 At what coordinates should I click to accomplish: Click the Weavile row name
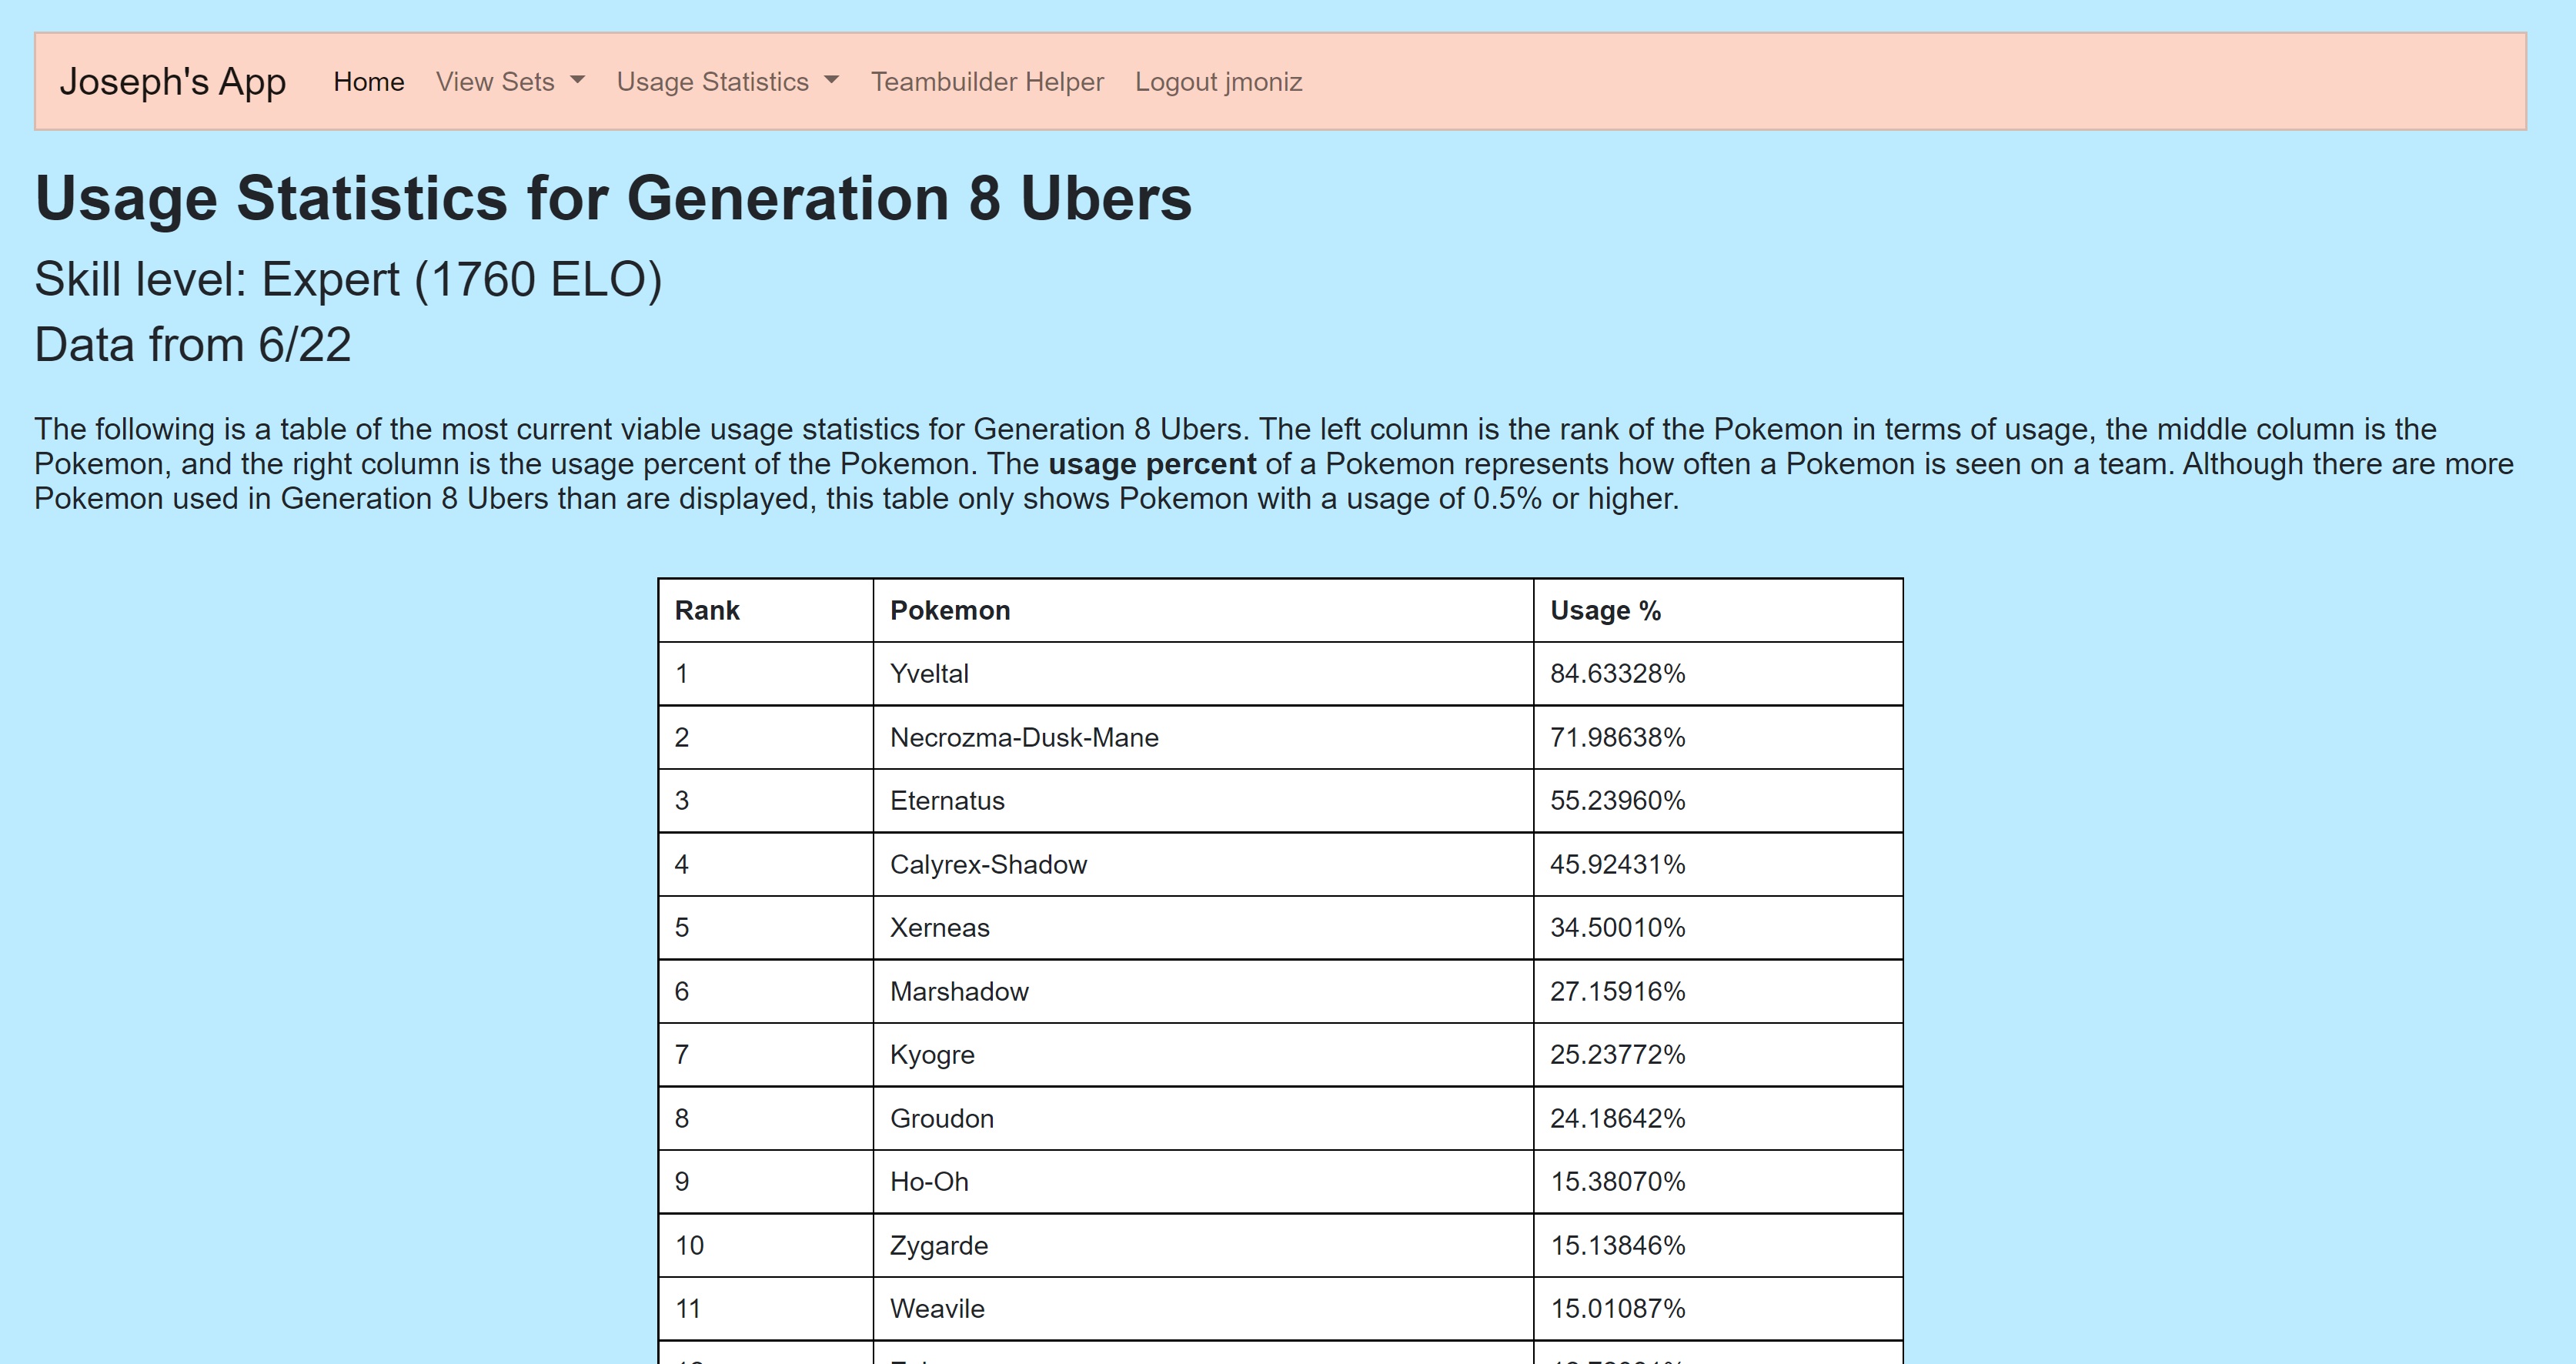point(936,1309)
